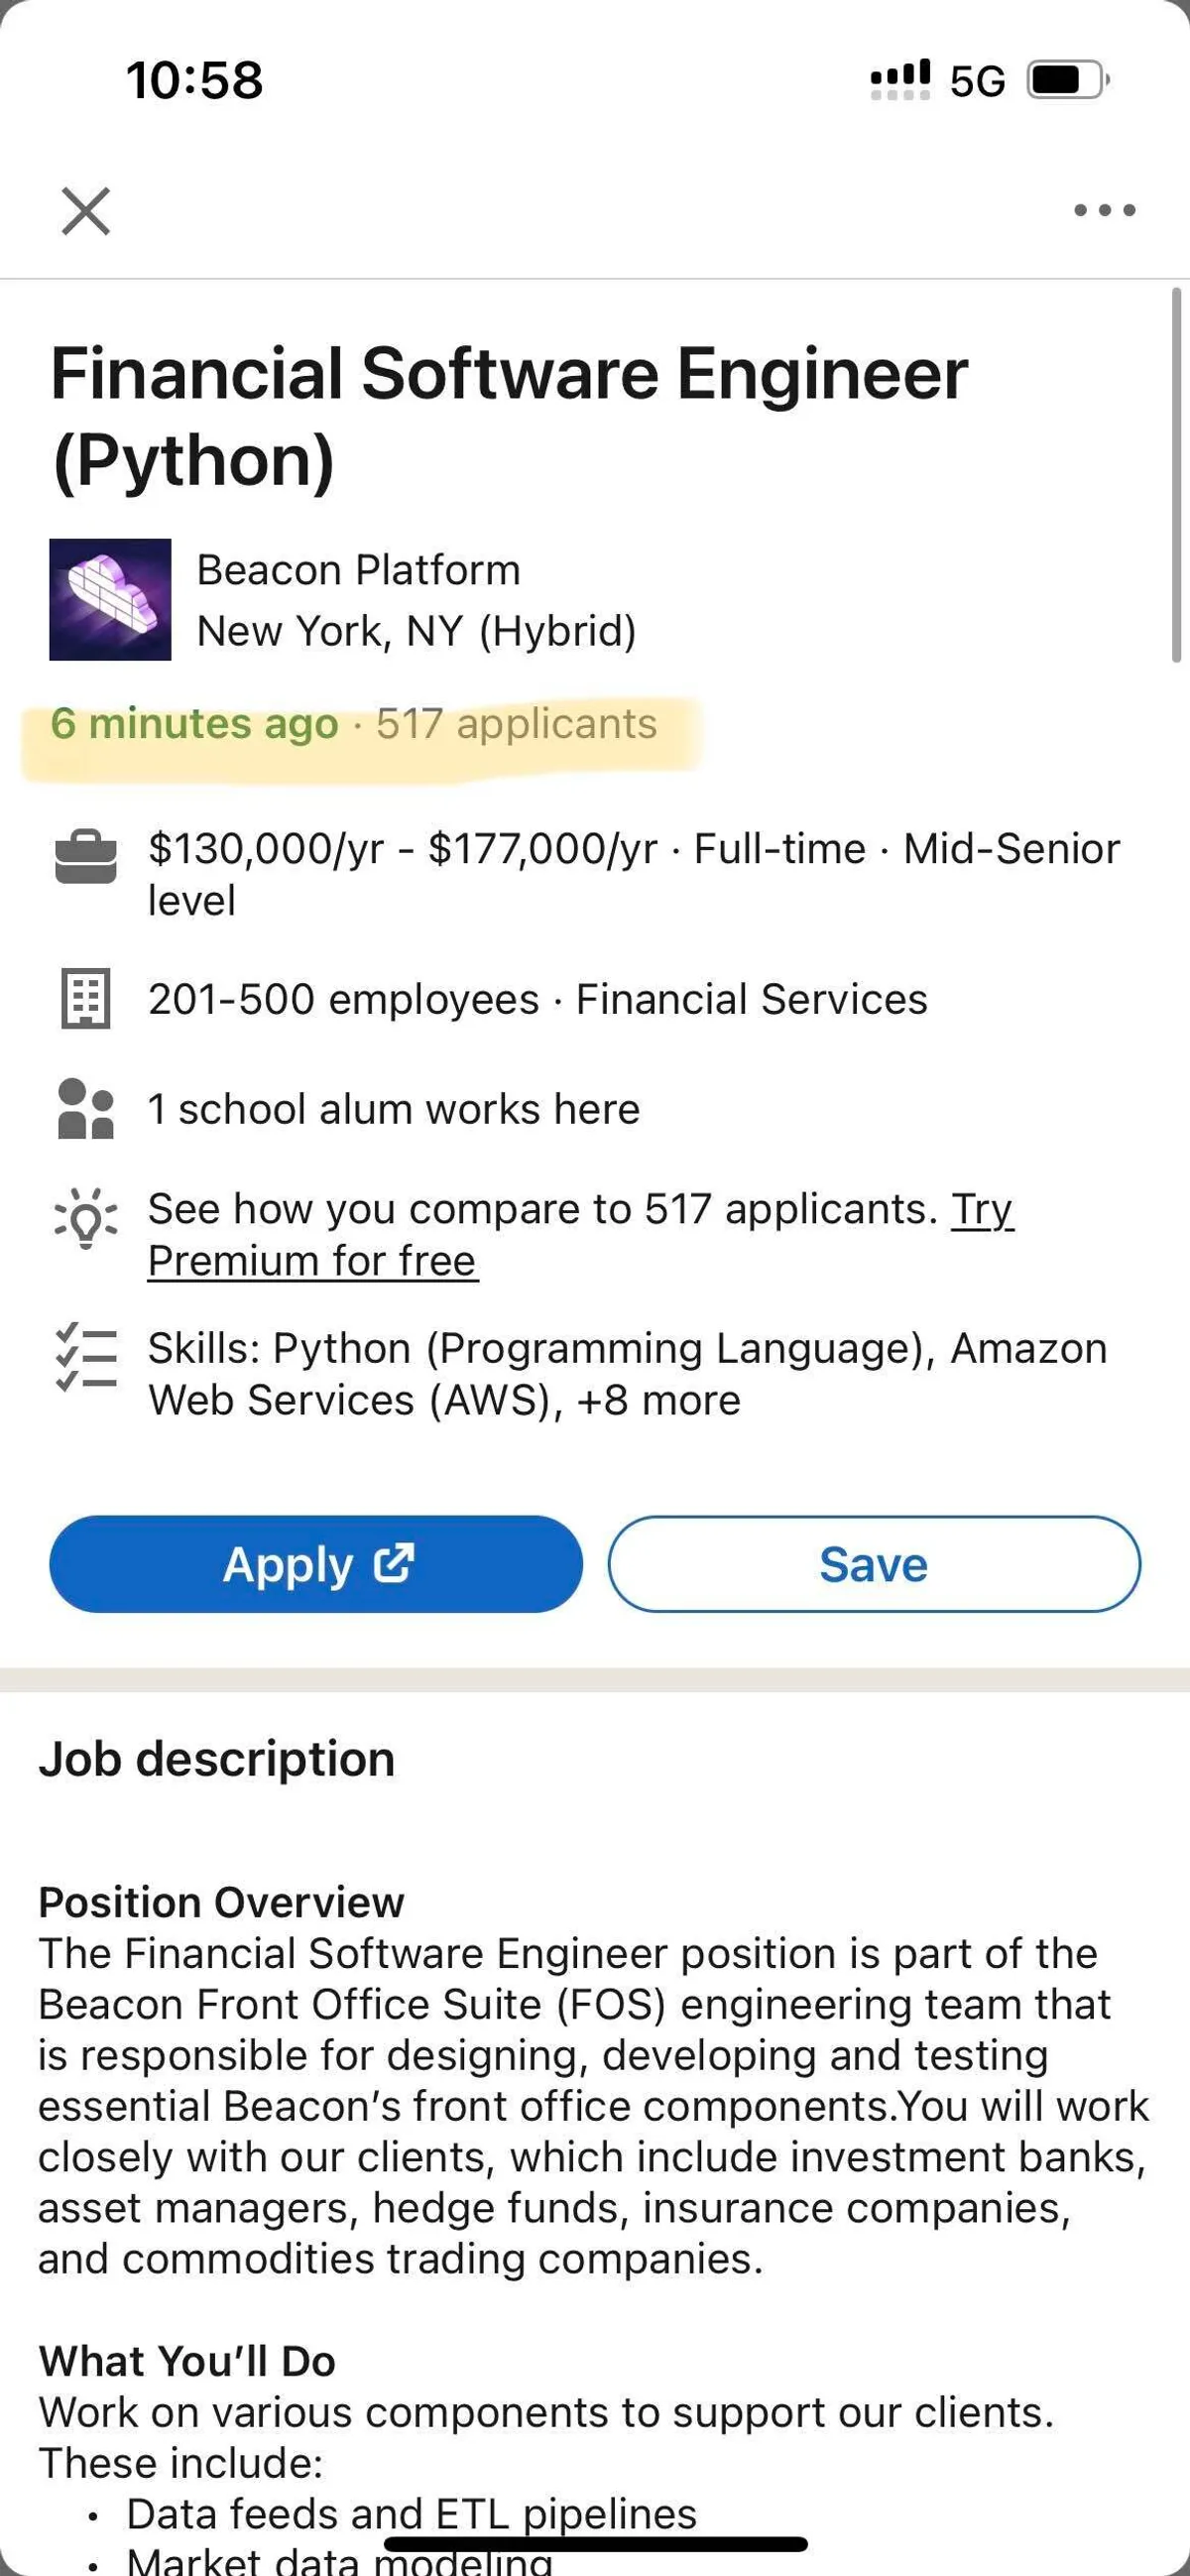Open the three-dot more options menu
Image resolution: width=1190 pixels, height=2576 pixels.
[x=1104, y=210]
